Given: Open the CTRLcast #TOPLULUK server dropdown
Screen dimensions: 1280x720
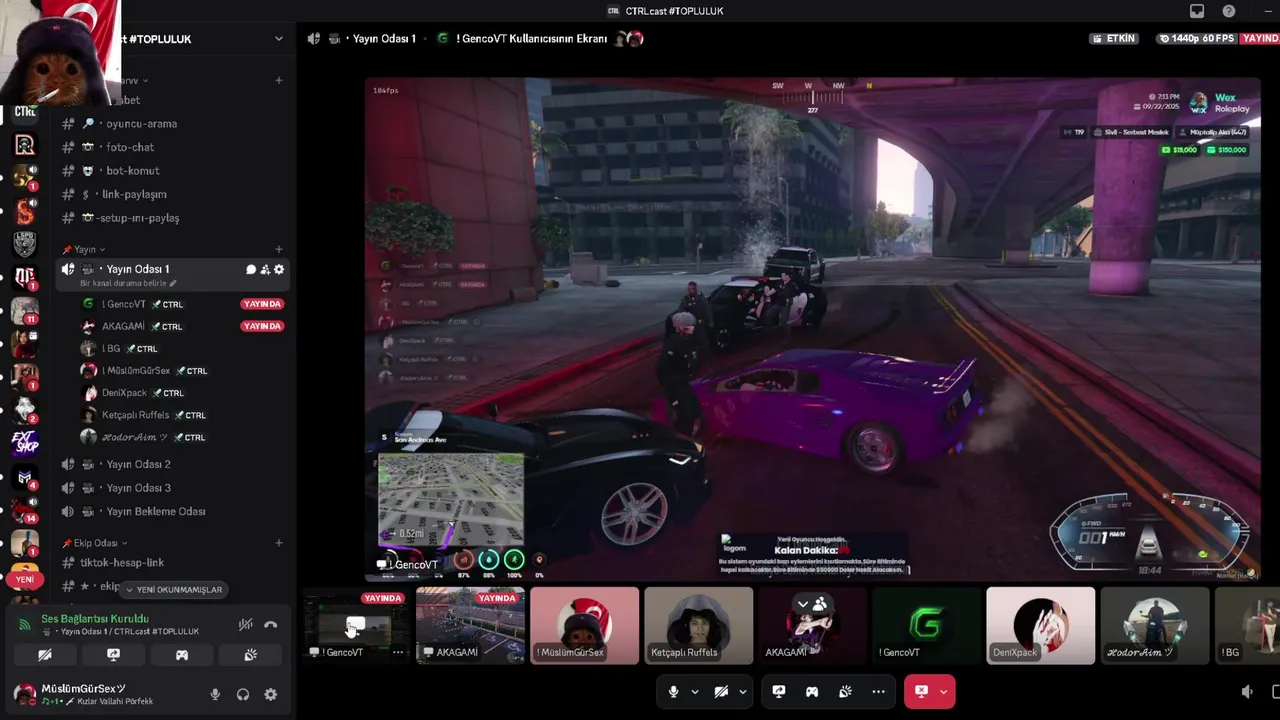Looking at the screenshot, I should [x=279, y=39].
